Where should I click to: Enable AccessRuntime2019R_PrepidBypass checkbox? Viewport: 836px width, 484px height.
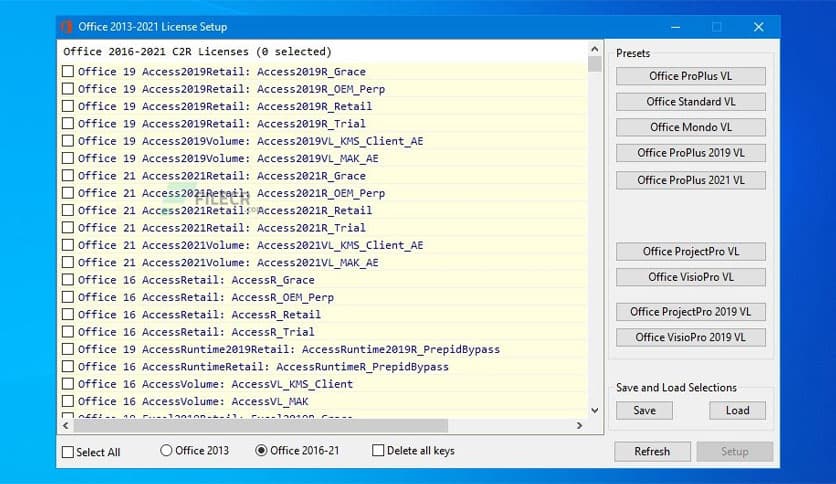point(68,349)
